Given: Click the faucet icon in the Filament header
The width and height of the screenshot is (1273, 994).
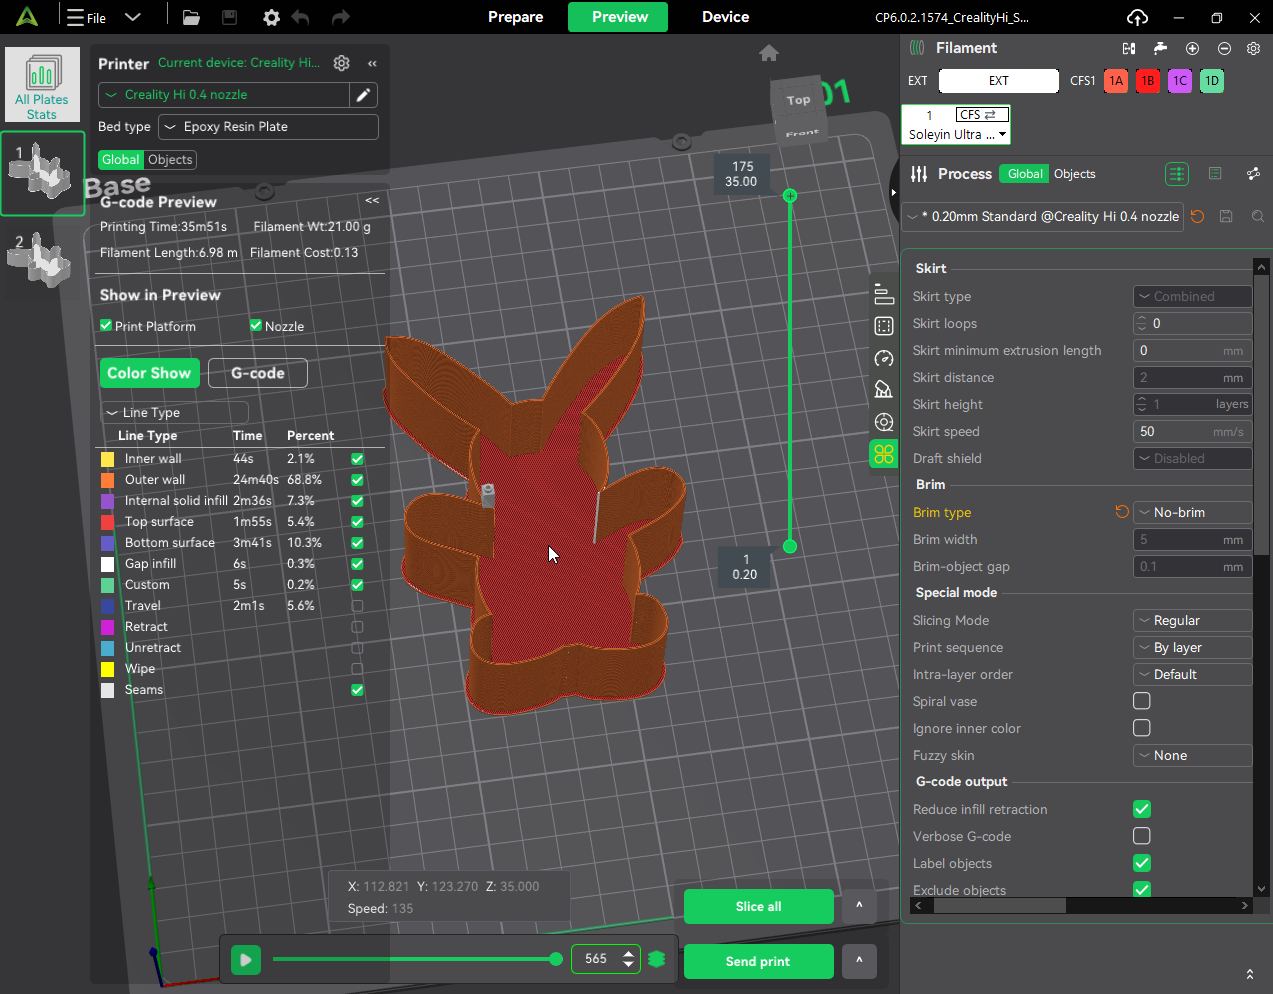Looking at the screenshot, I should pos(1160,48).
